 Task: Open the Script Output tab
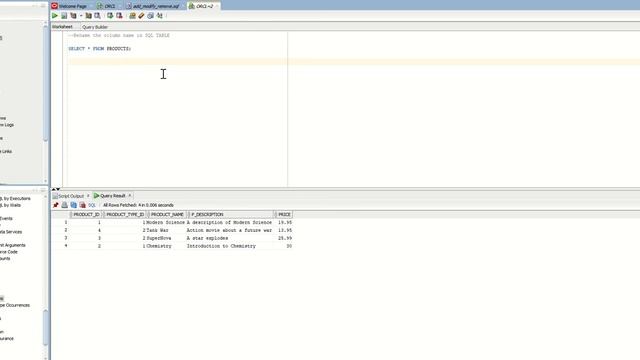(68, 196)
